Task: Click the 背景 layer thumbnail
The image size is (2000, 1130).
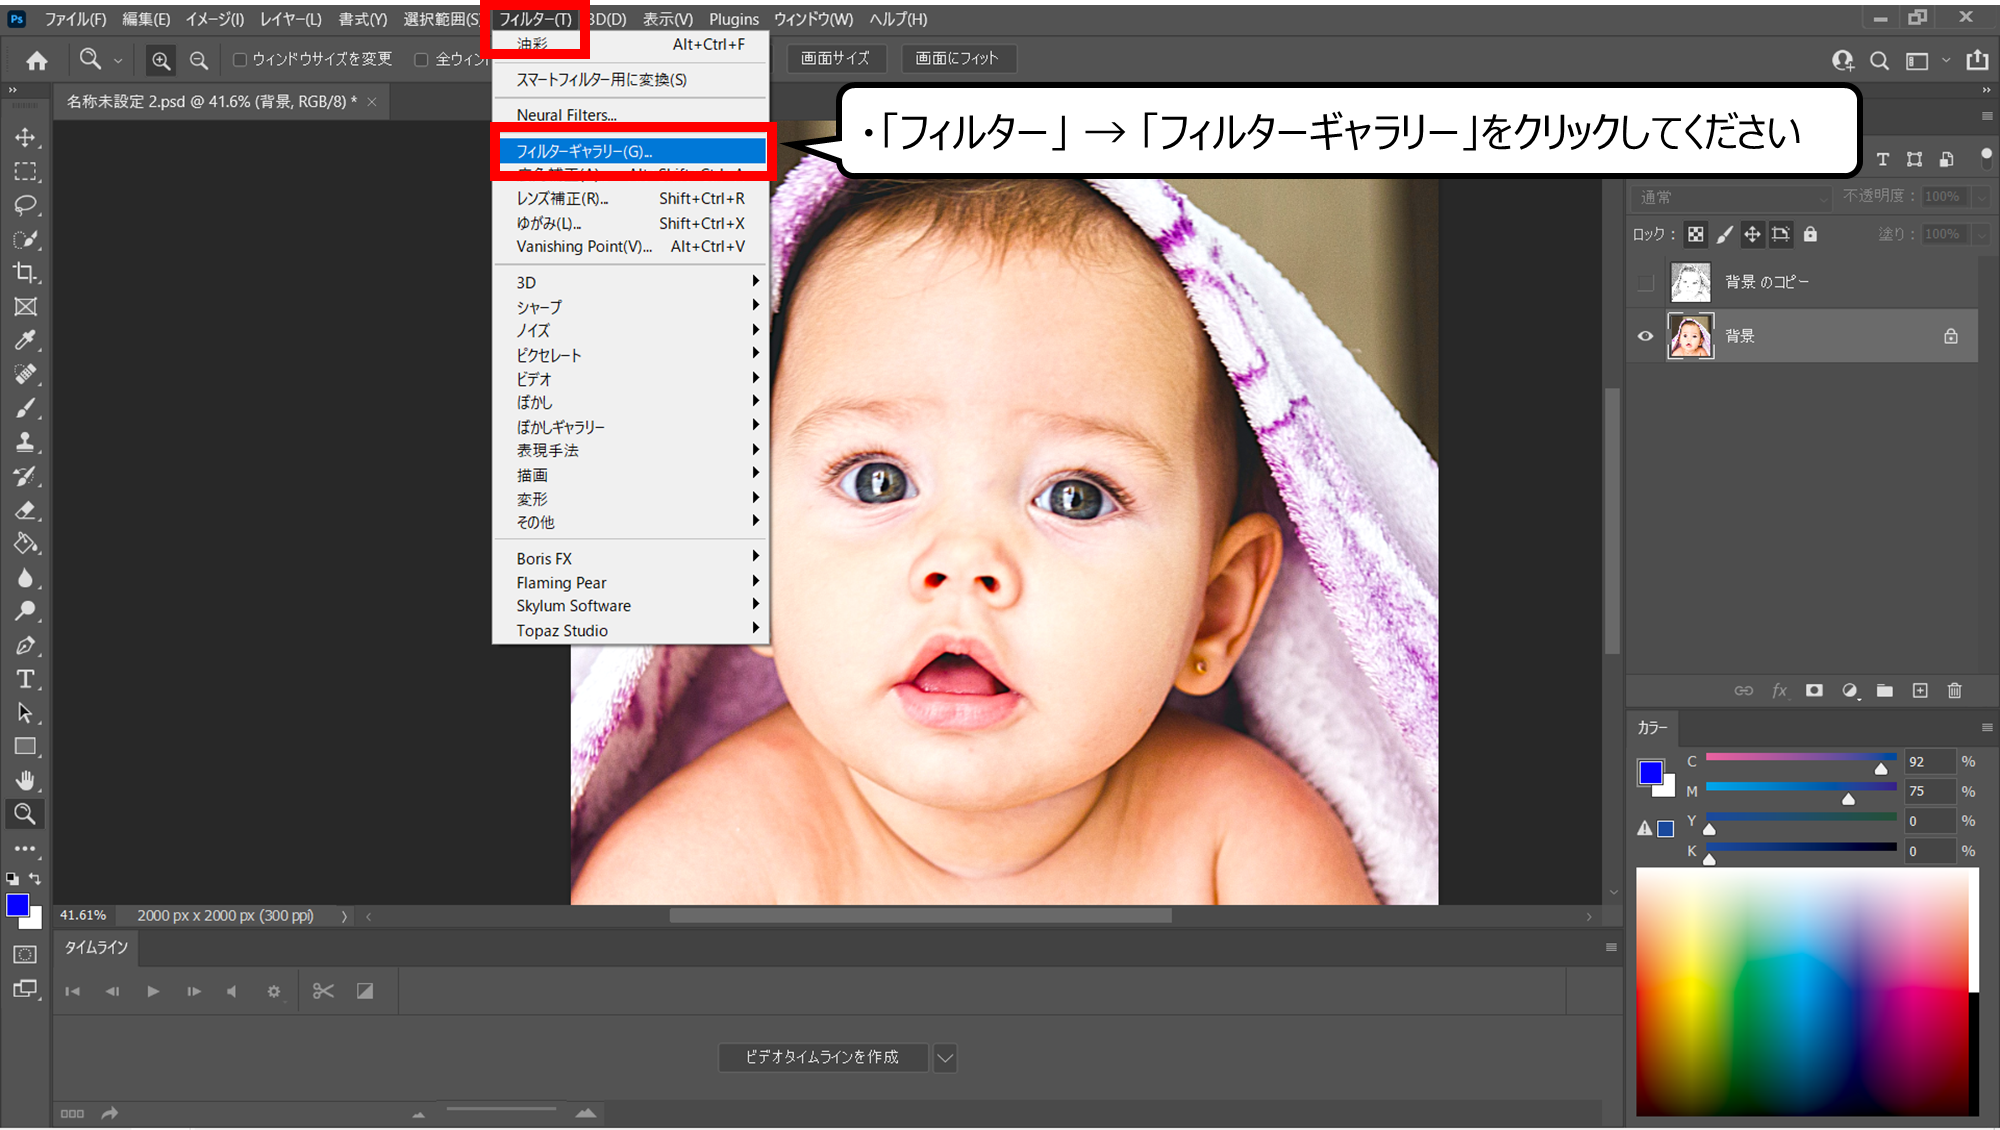Action: pos(1690,336)
